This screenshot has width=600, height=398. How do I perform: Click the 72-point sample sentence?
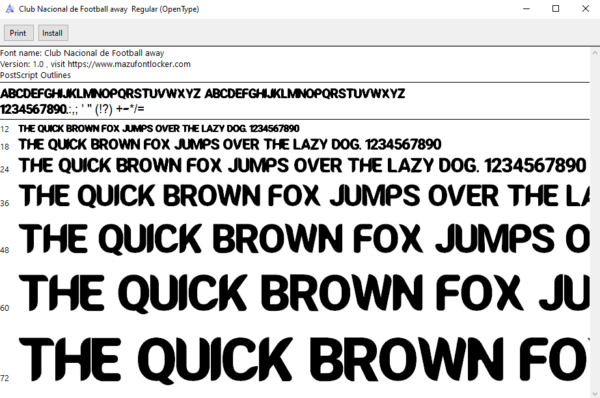[x=304, y=360]
